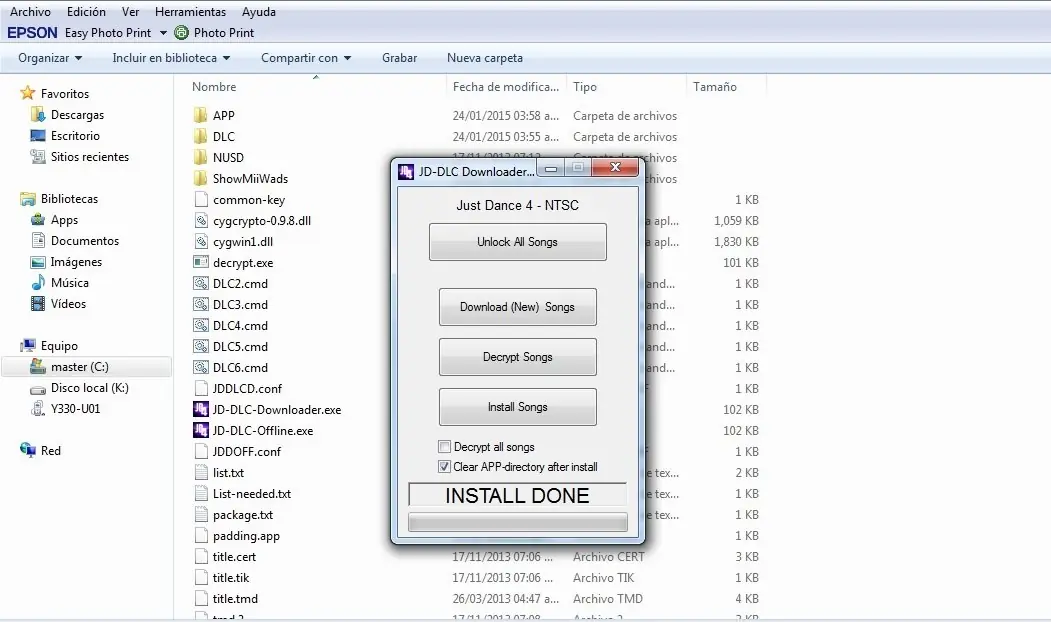Open the Archivo menu

[x=30, y=11]
